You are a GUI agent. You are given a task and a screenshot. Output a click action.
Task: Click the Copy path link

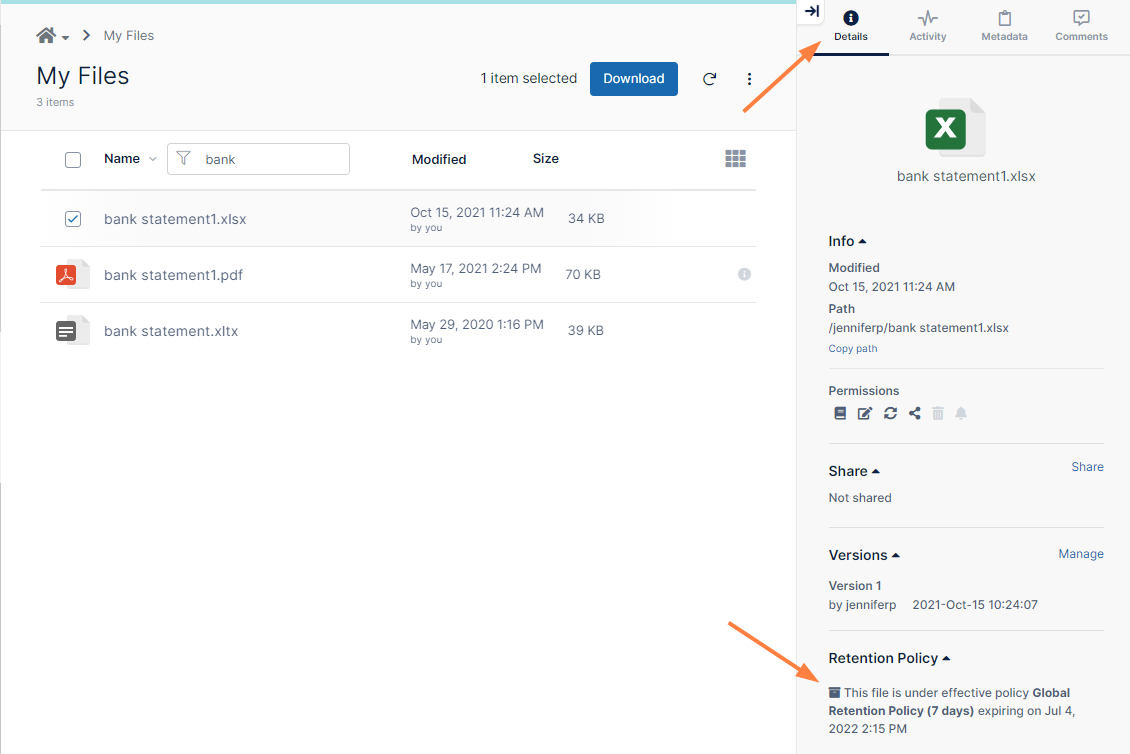[852, 349]
